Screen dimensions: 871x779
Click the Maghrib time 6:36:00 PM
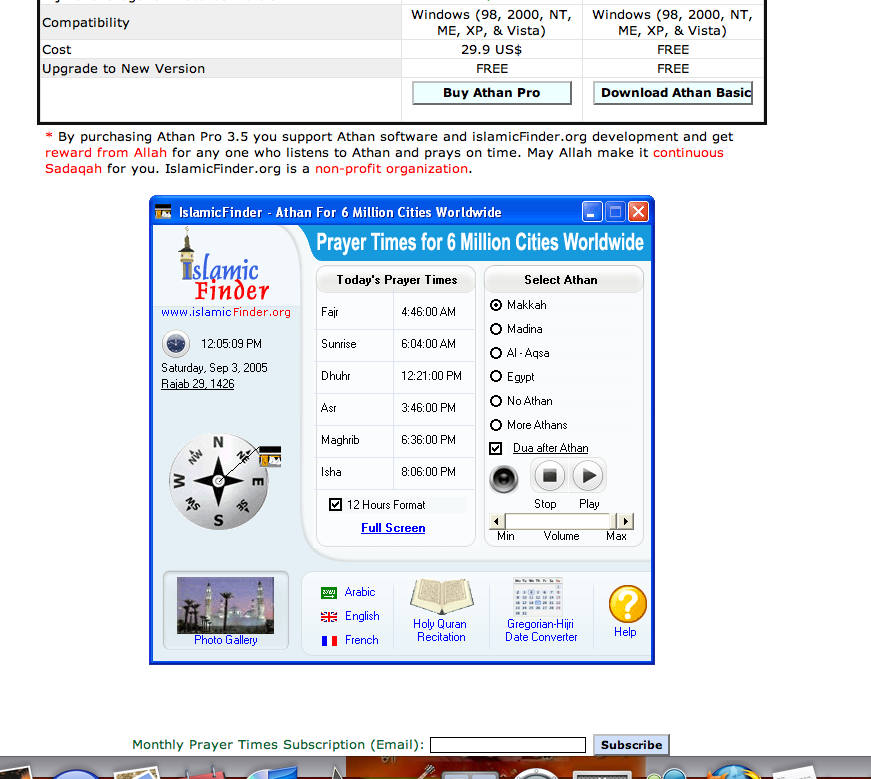pyautogui.click(x=428, y=440)
